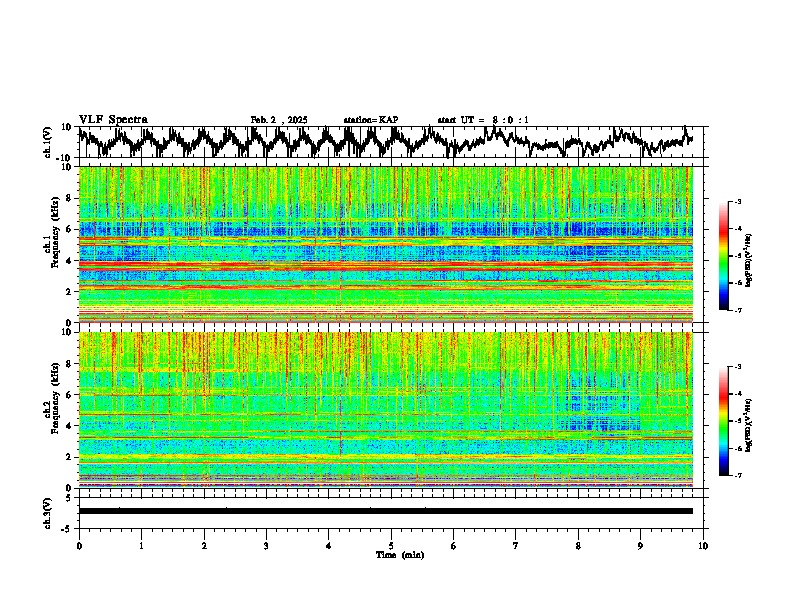Click the "start UT = 8 : 0 : 1" text
792x612 pixels.
tap(483, 120)
